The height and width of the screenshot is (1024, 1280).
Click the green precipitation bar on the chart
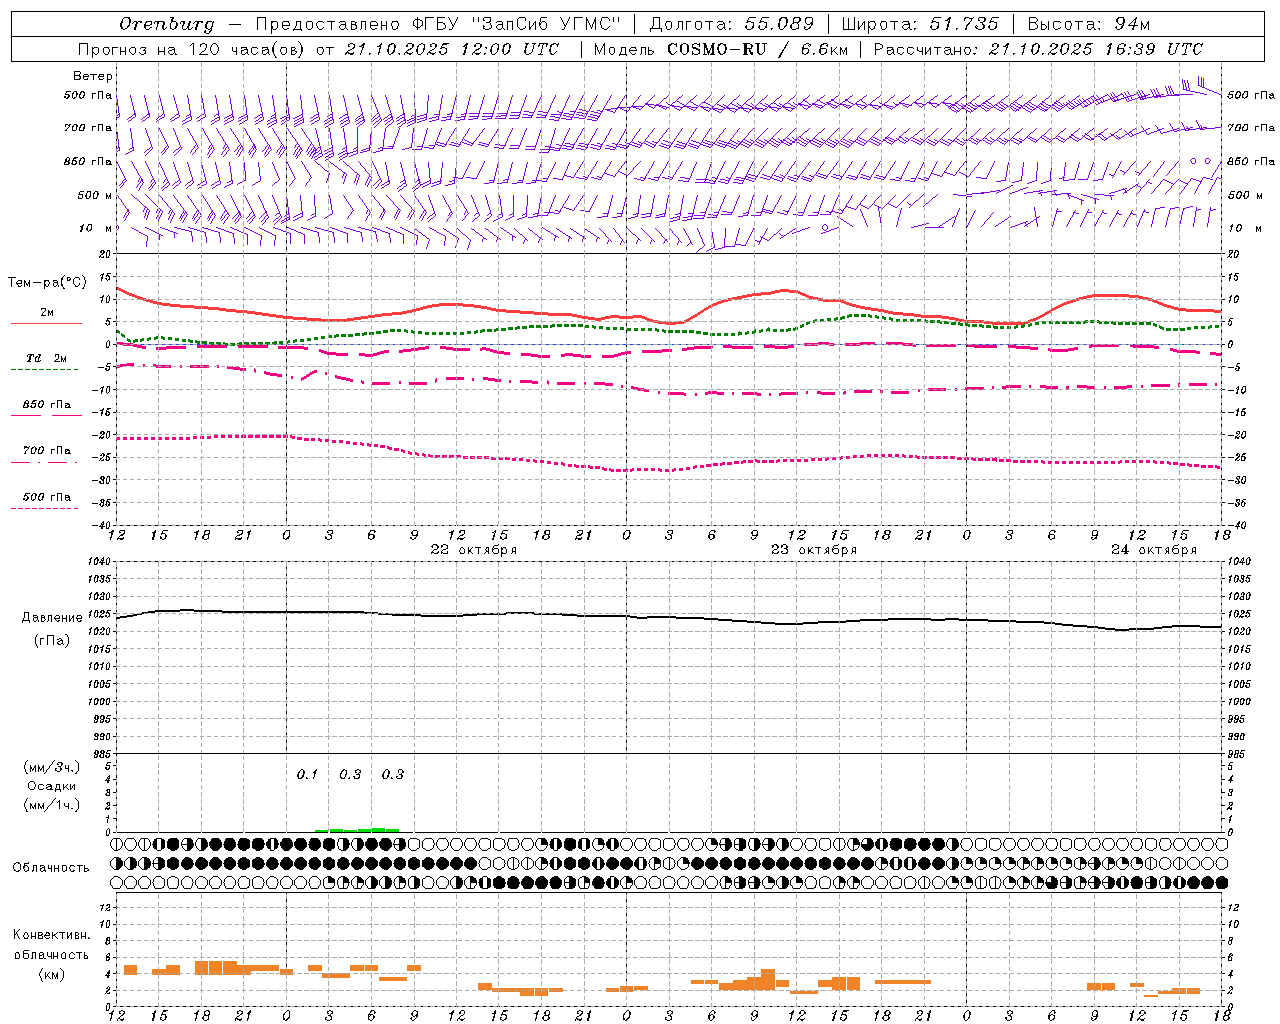357,829
